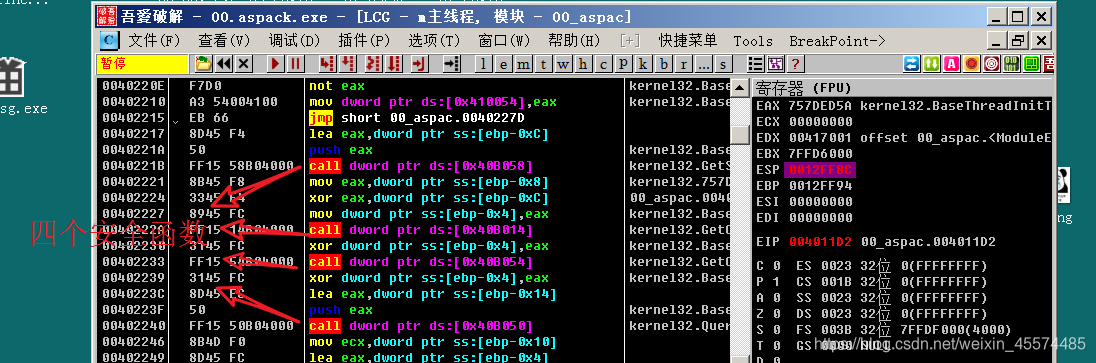Open help with the red question mark icon
The image size is (1096, 363).
coord(795,64)
